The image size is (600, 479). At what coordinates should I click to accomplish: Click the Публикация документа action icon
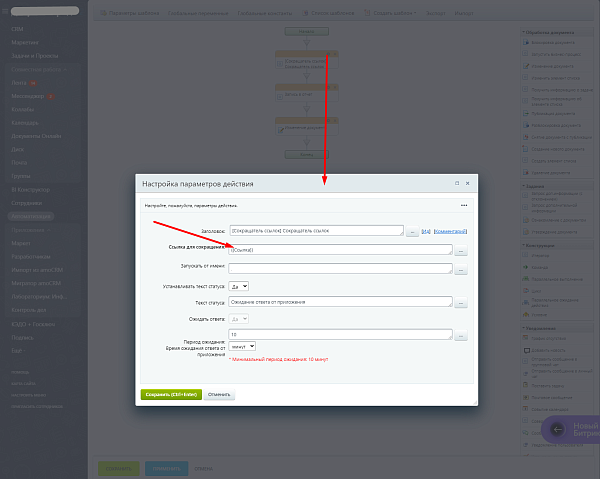[526, 113]
